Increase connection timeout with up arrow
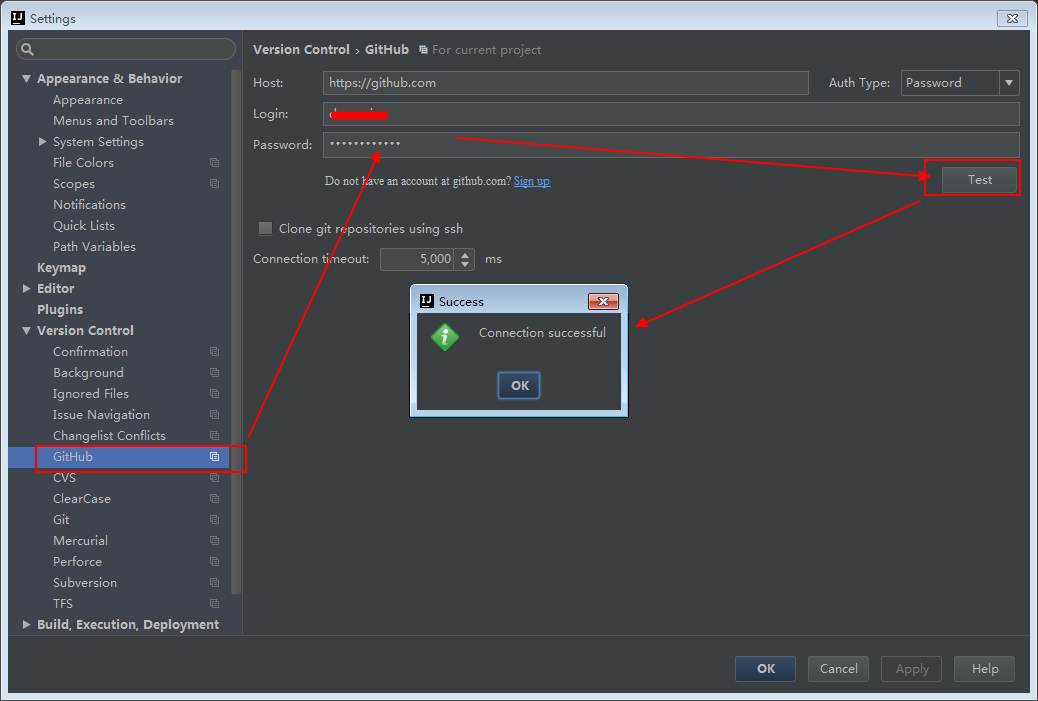This screenshot has width=1038, height=701. [465, 254]
